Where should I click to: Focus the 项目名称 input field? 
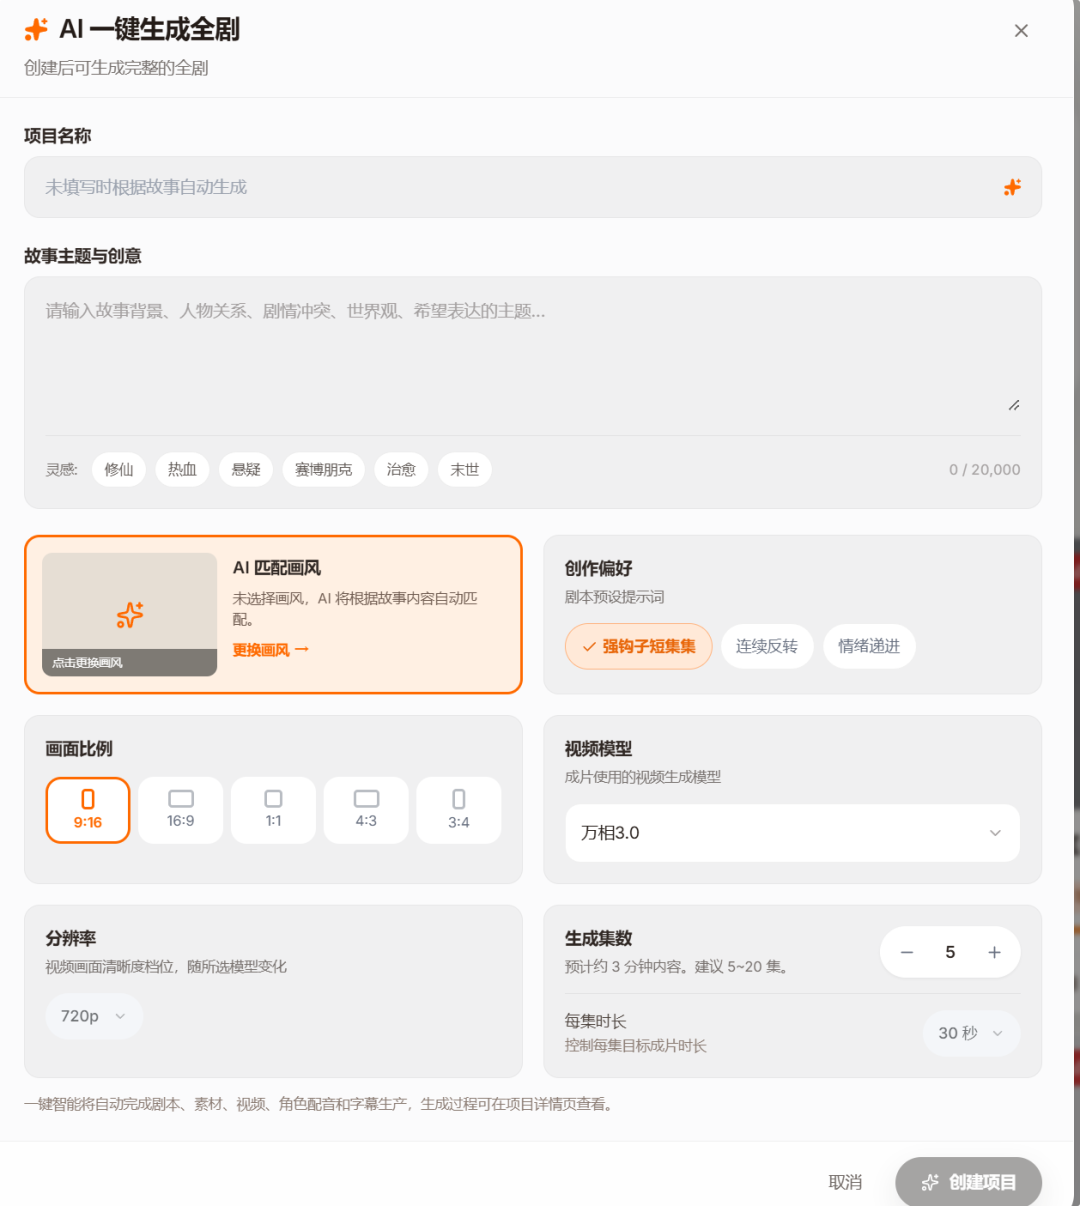[533, 187]
